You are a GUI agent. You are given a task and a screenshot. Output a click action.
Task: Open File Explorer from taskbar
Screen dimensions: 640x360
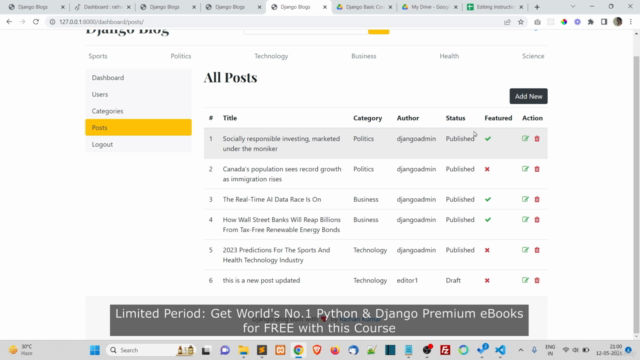click(244, 350)
